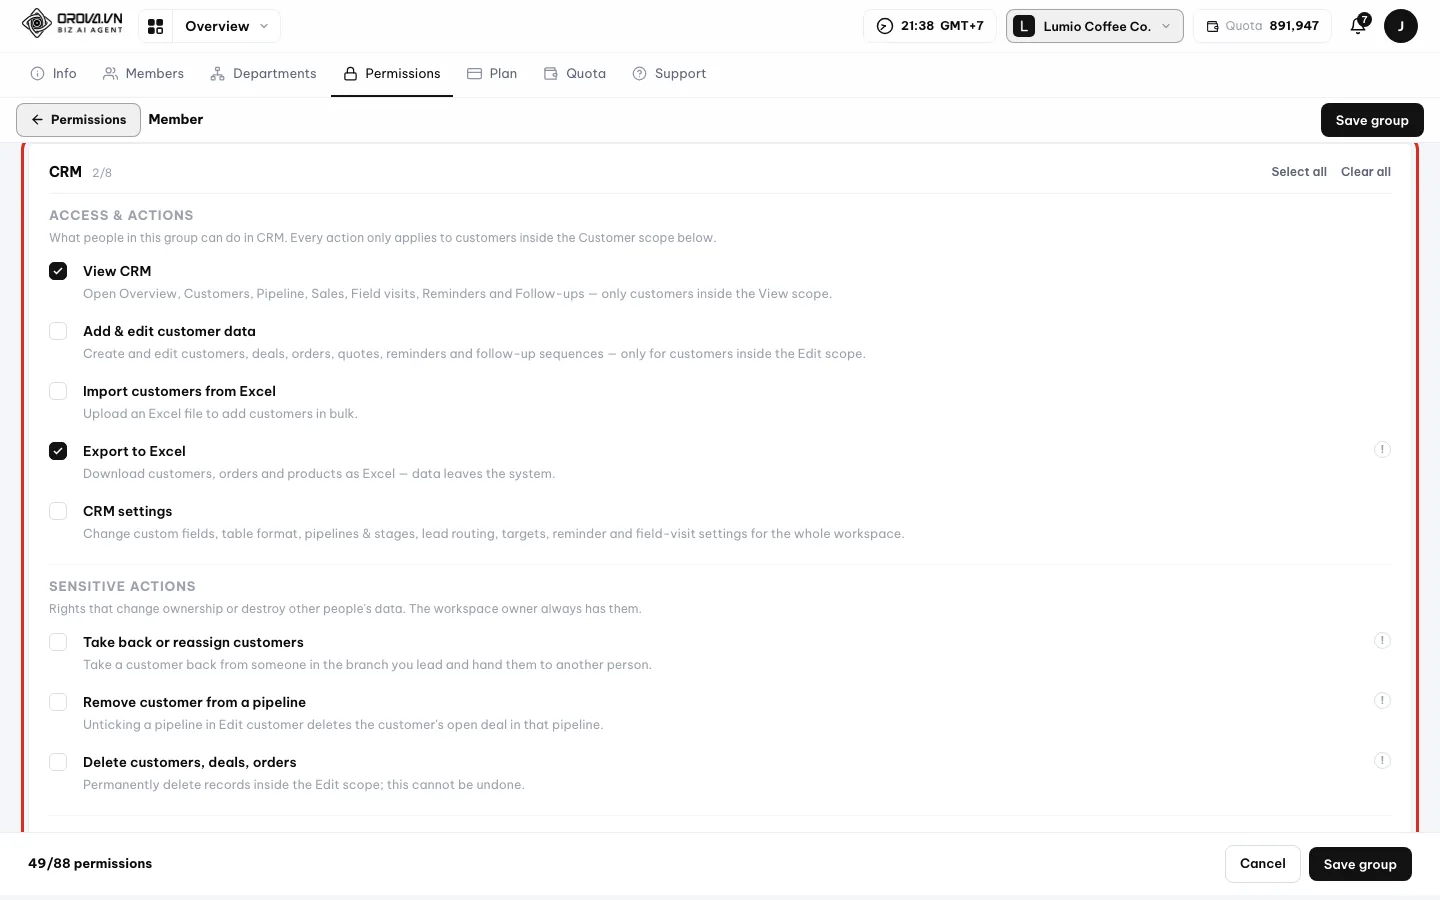Viewport: 1440px width, 900px height.
Task: Go back to Permissions list
Action: coord(78,120)
